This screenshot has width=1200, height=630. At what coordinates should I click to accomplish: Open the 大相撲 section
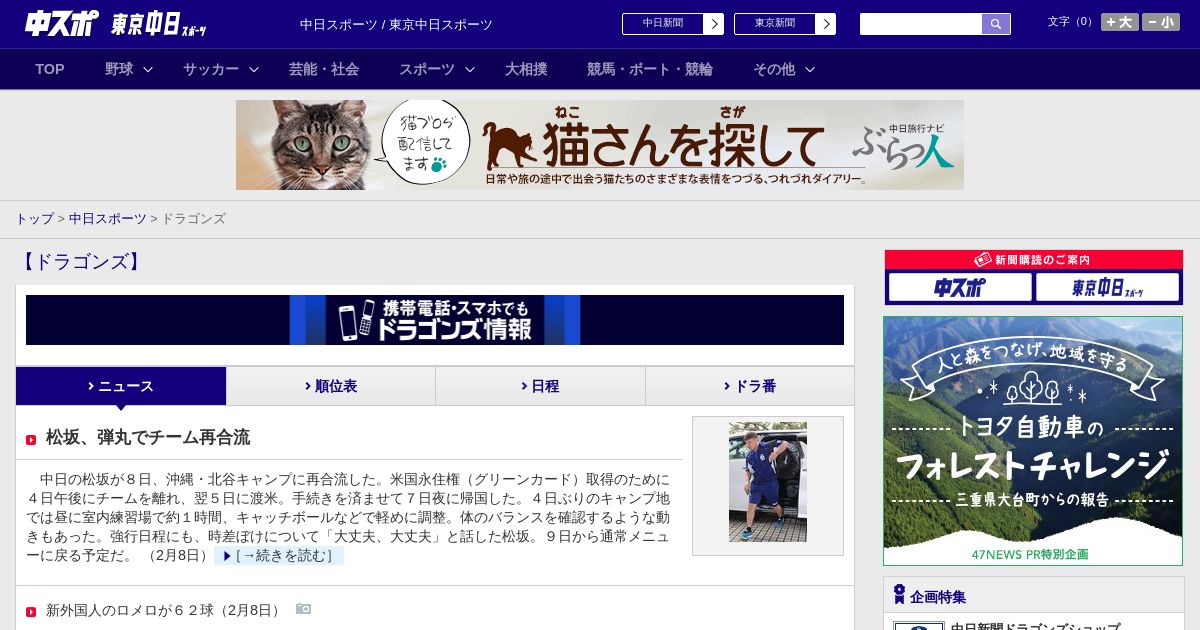tap(526, 69)
